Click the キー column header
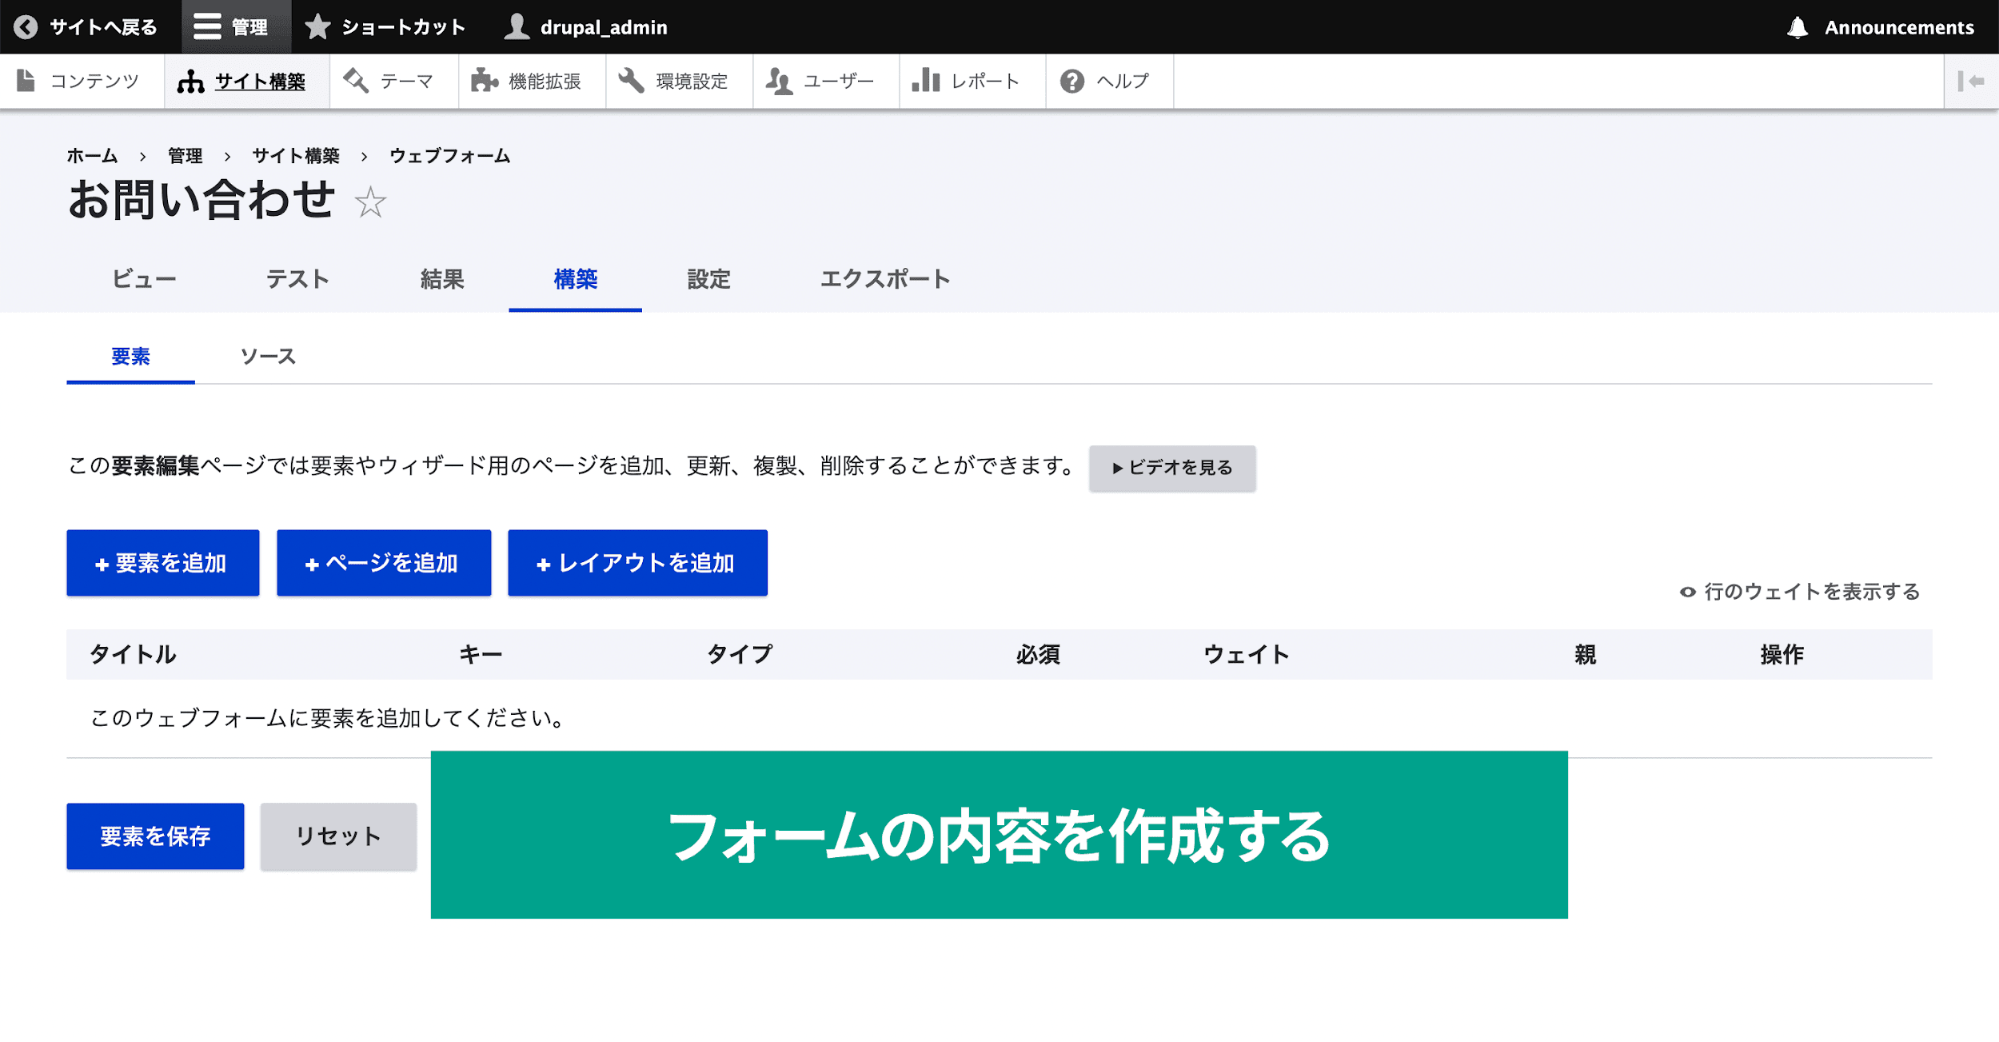Screen dimensions: 1999x1042 click(x=481, y=655)
